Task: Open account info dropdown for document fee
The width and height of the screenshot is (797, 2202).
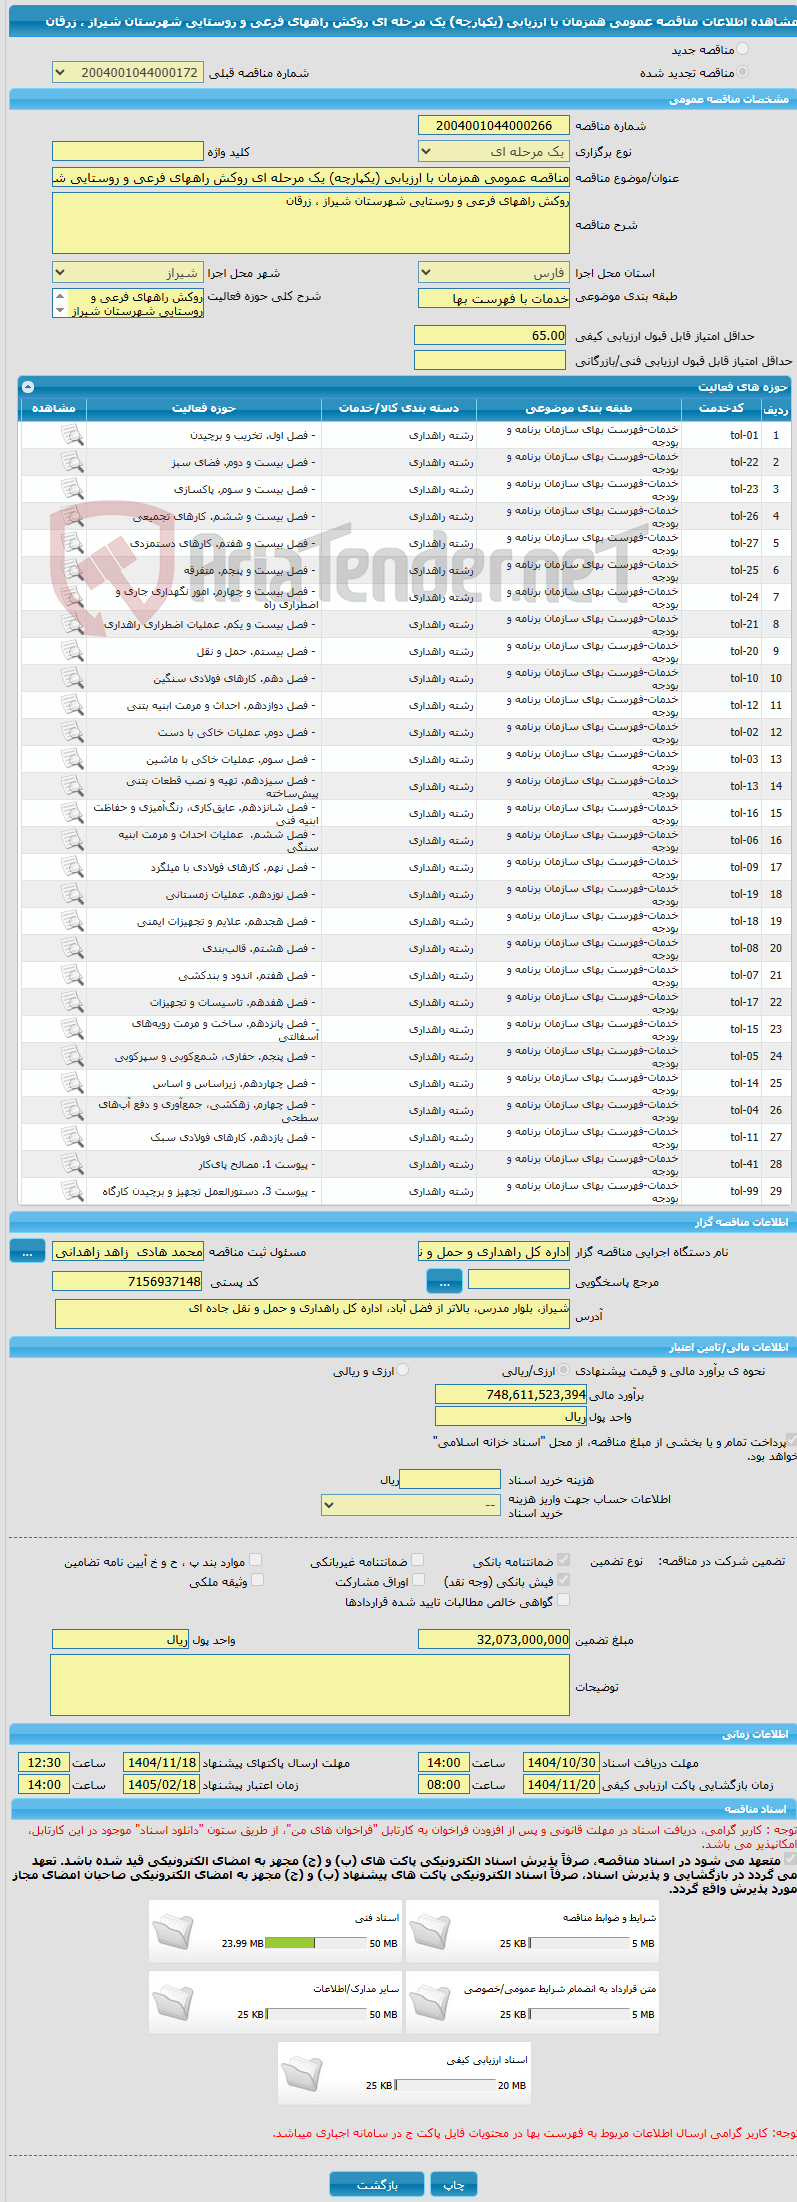Action: point(410,1504)
